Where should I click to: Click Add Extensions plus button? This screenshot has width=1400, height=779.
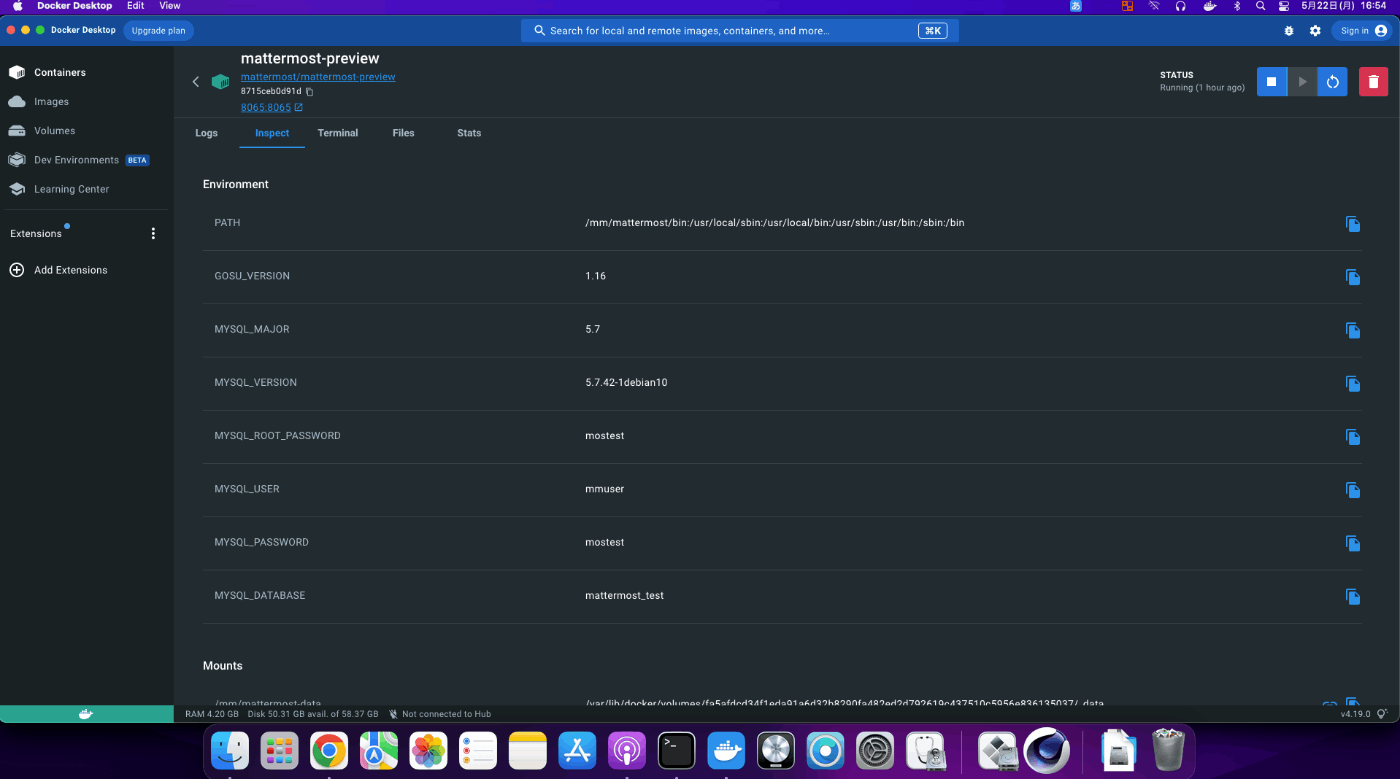(17, 270)
